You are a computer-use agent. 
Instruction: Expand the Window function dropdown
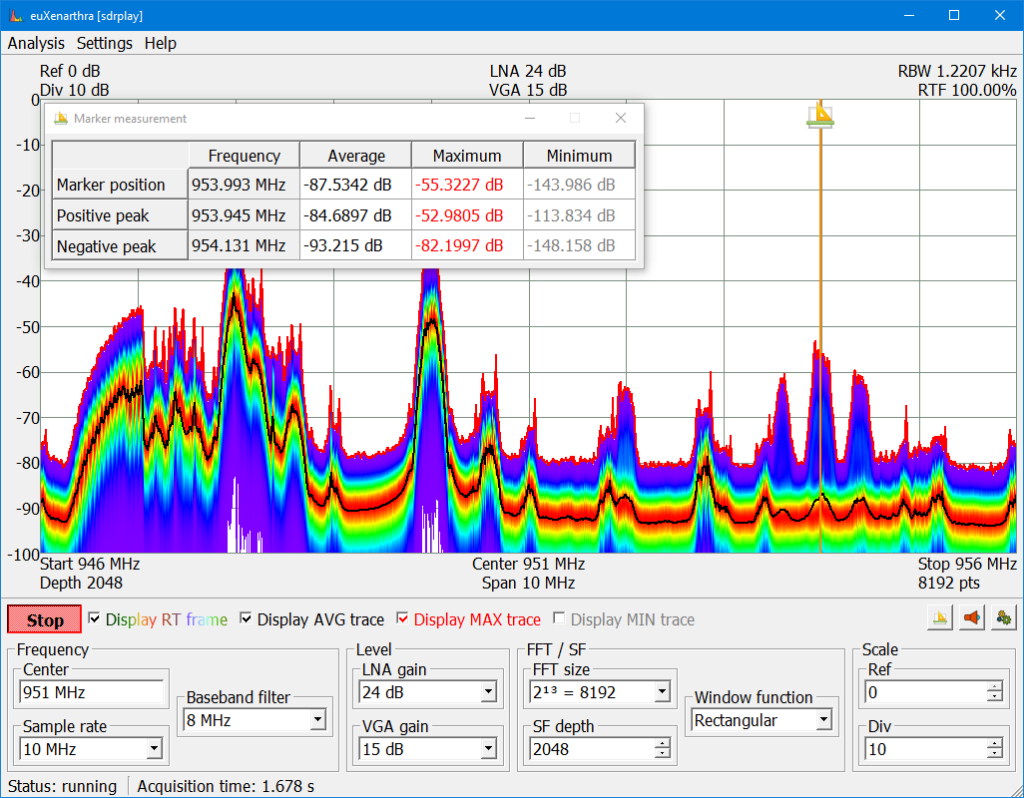point(823,719)
